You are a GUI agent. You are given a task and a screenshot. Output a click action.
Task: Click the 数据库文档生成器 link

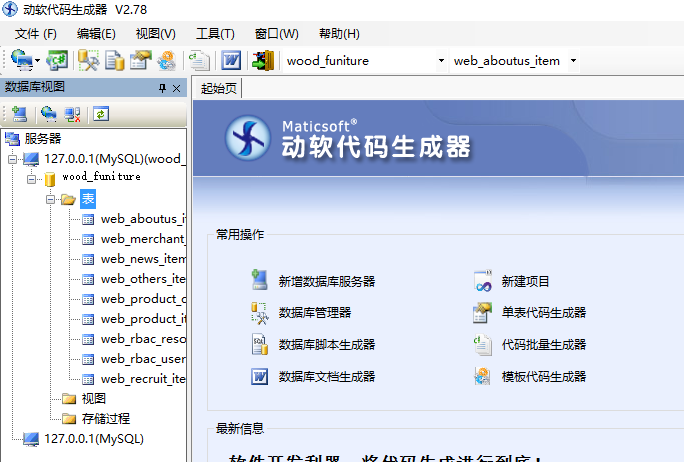click(327, 376)
